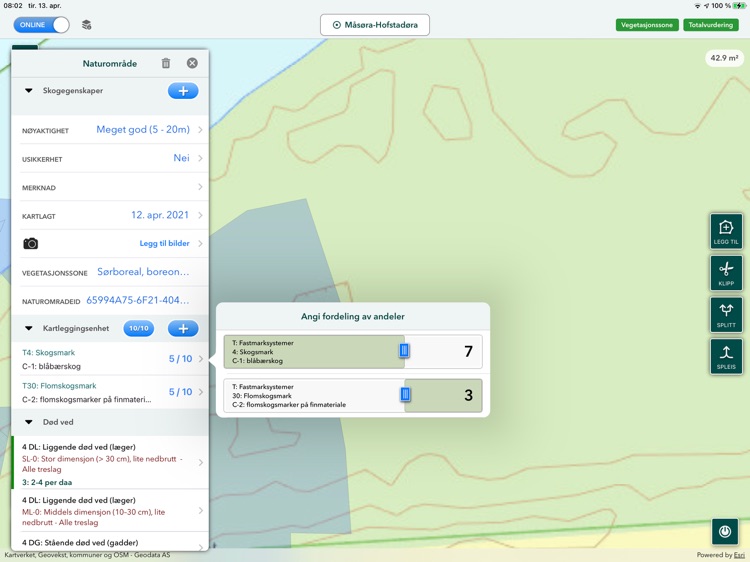
Task: Open the NØYAKTIGHET Meget god row
Action: [x=110, y=130]
